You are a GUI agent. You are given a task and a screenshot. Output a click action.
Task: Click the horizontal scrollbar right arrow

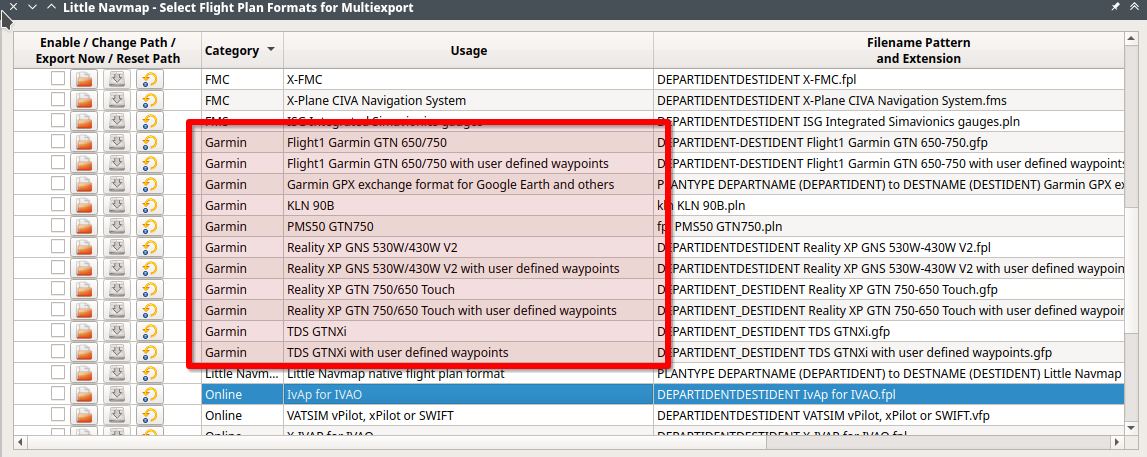(x=1117, y=442)
